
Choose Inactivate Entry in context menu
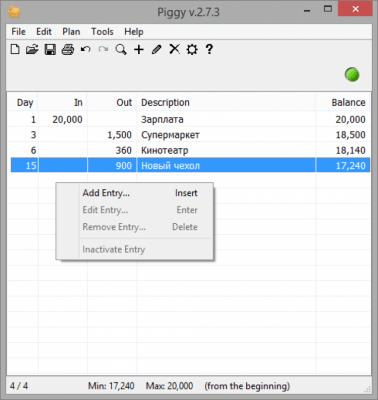click(x=135, y=250)
